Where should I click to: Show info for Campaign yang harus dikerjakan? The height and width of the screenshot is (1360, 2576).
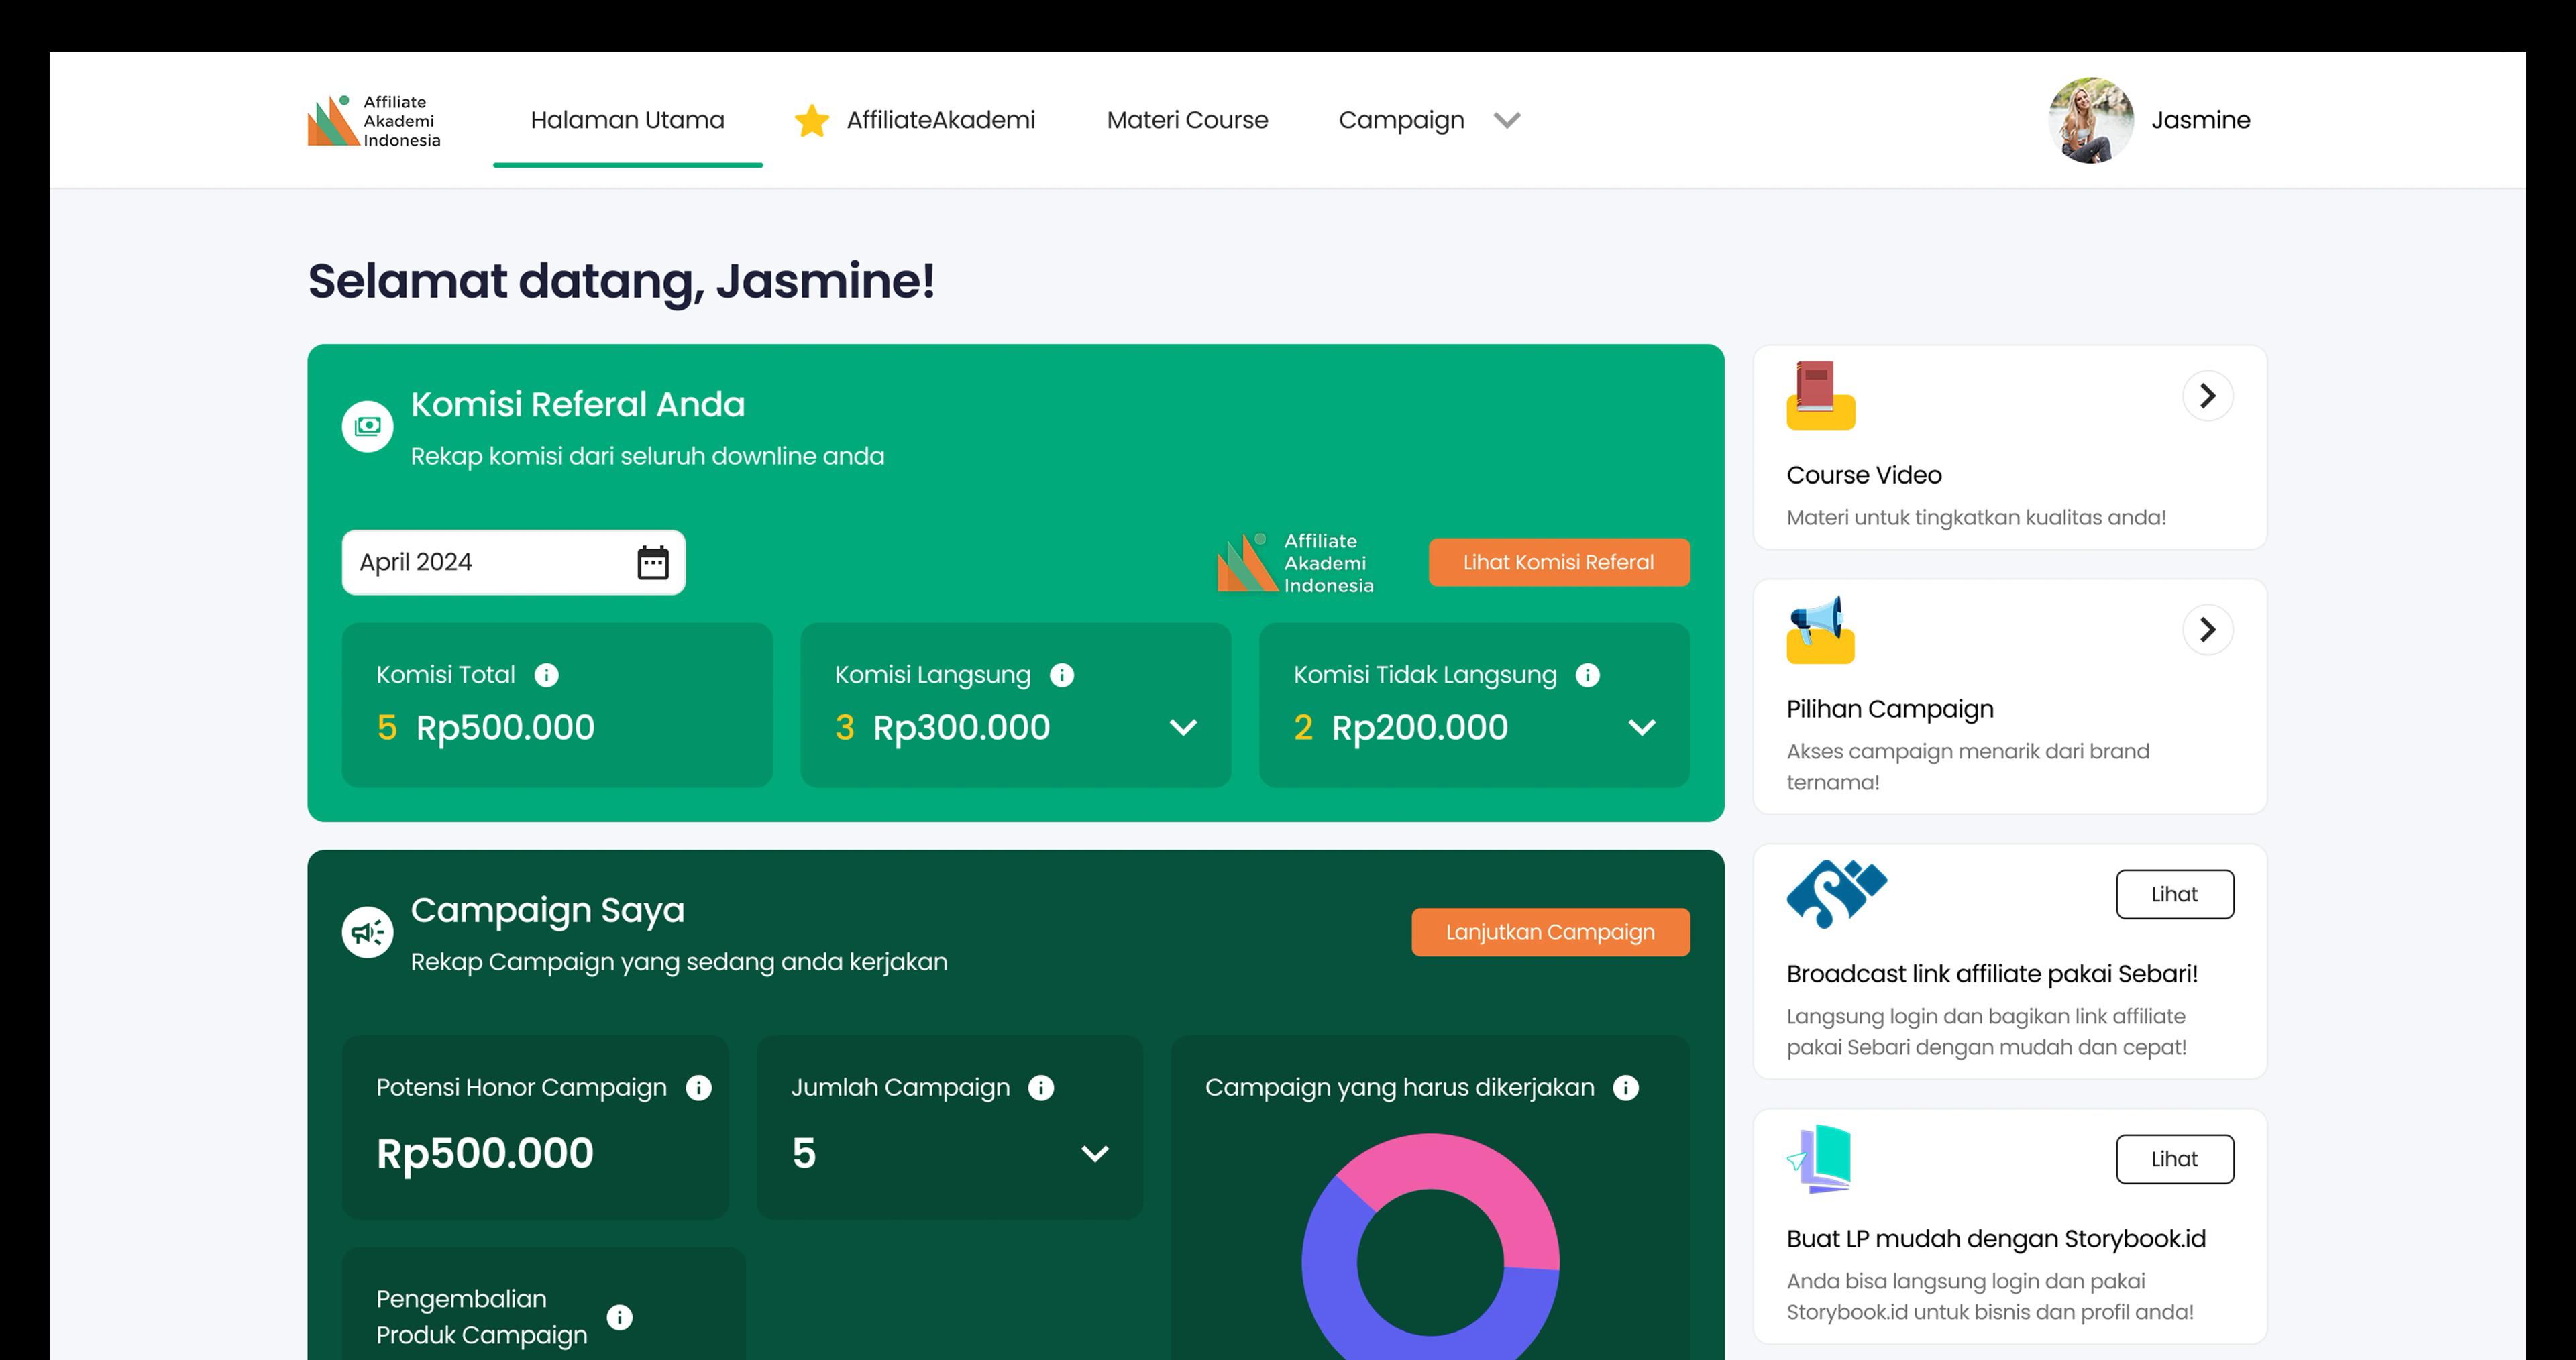tap(1626, 1088)
